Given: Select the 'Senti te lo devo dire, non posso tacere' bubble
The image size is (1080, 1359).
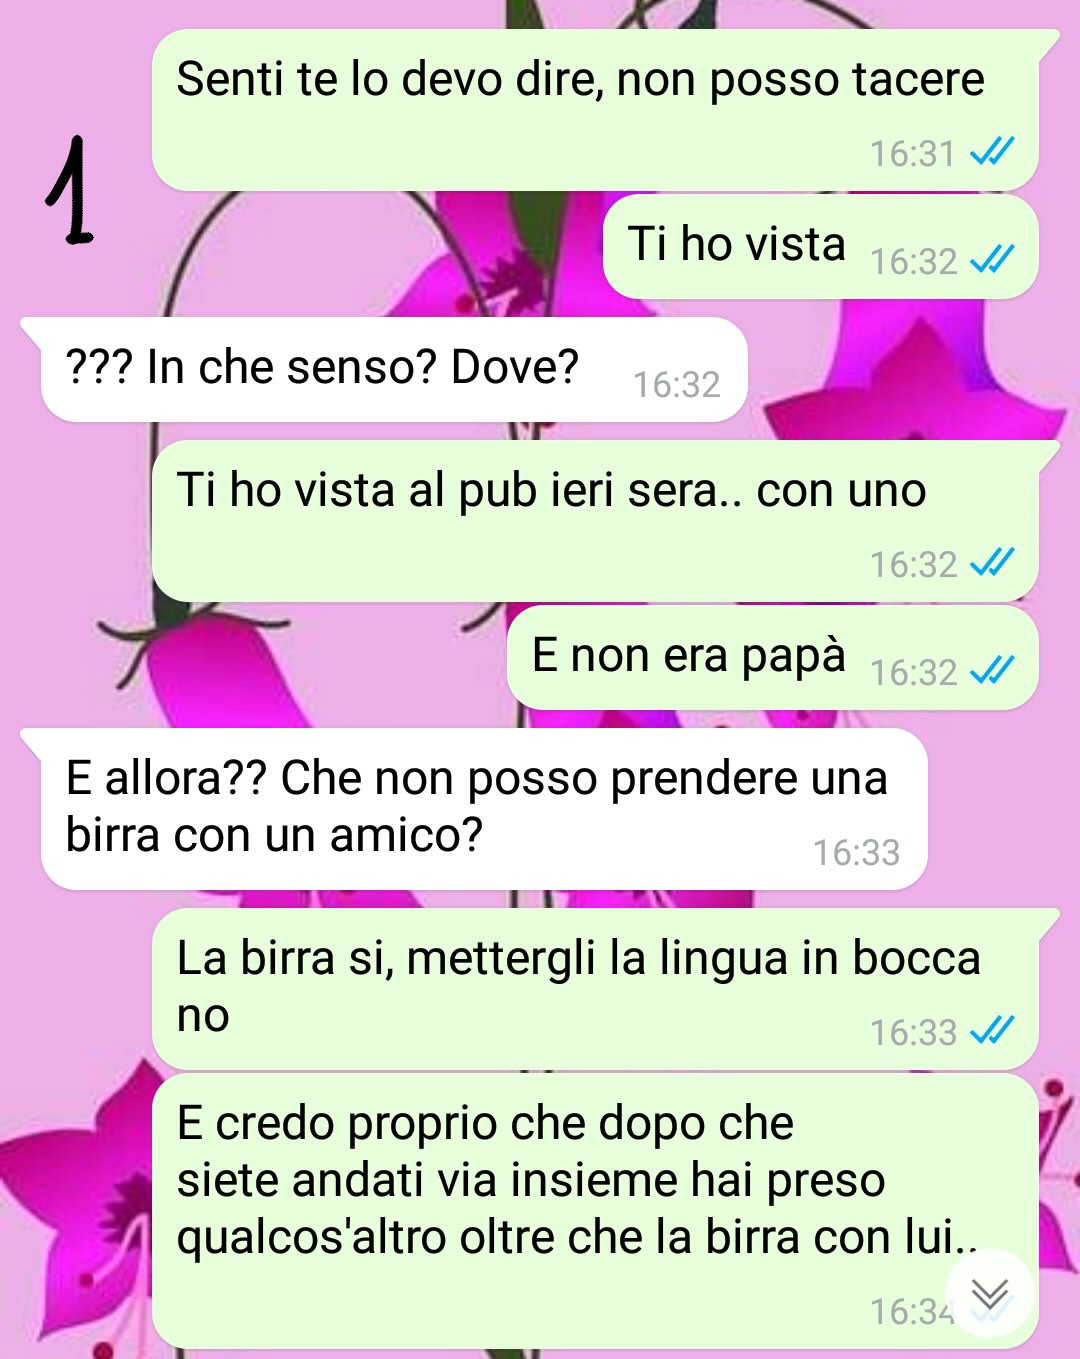Looking at the screenshot, I should pyautogui.click(x=595, y=110).
